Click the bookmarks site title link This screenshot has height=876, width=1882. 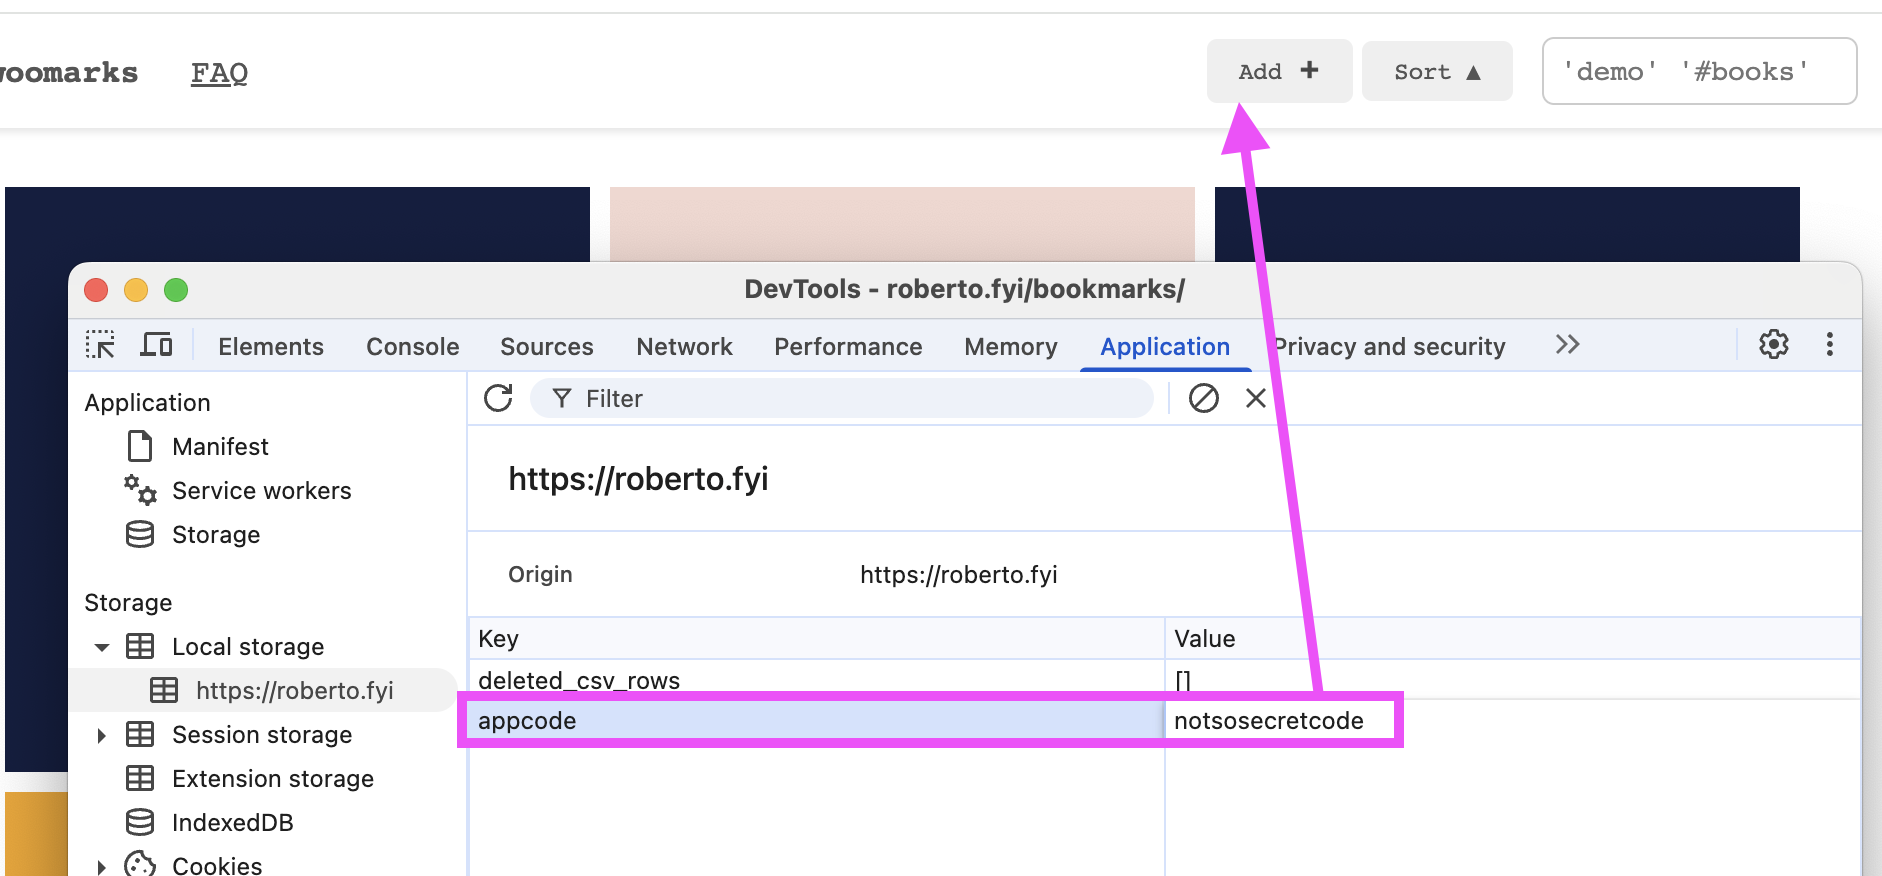pos(68,72)
